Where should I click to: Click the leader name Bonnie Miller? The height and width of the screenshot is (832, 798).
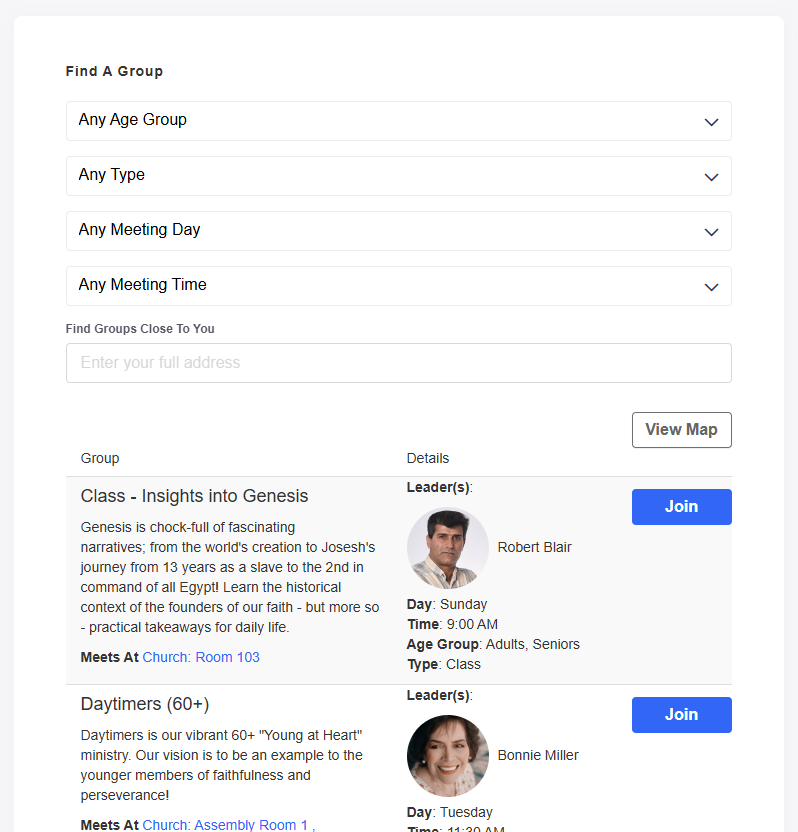click(538, 755)
